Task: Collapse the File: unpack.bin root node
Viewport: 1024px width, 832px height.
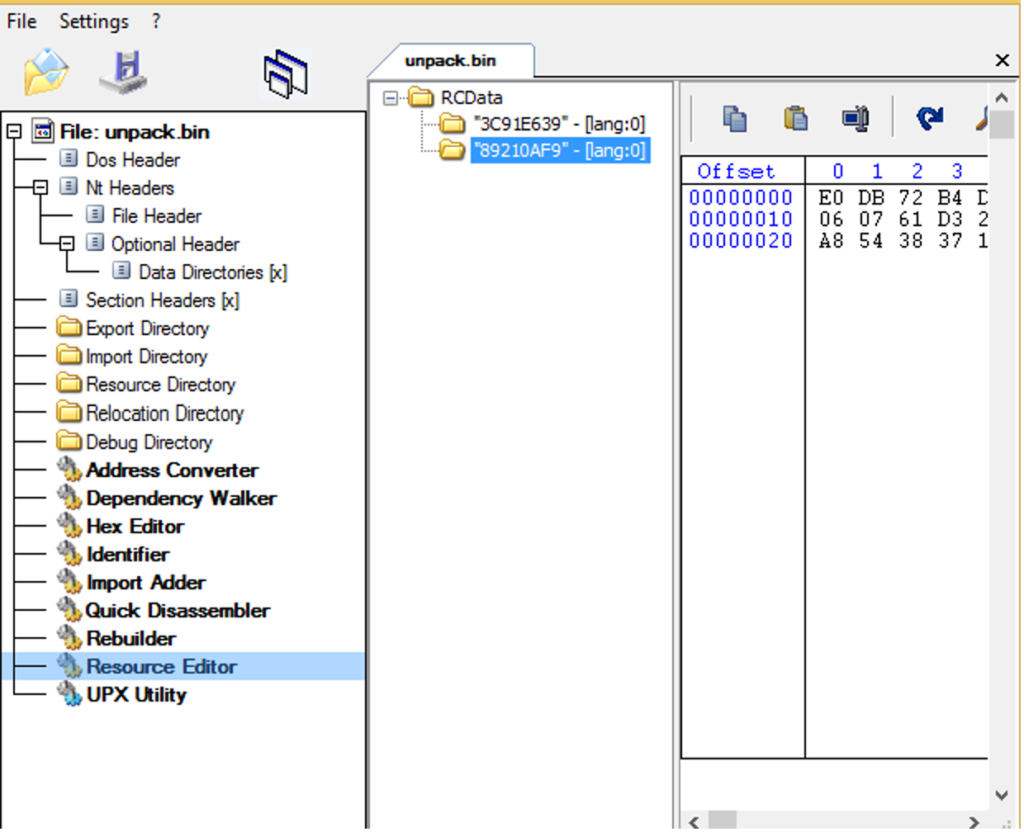Action: [11, 131]
